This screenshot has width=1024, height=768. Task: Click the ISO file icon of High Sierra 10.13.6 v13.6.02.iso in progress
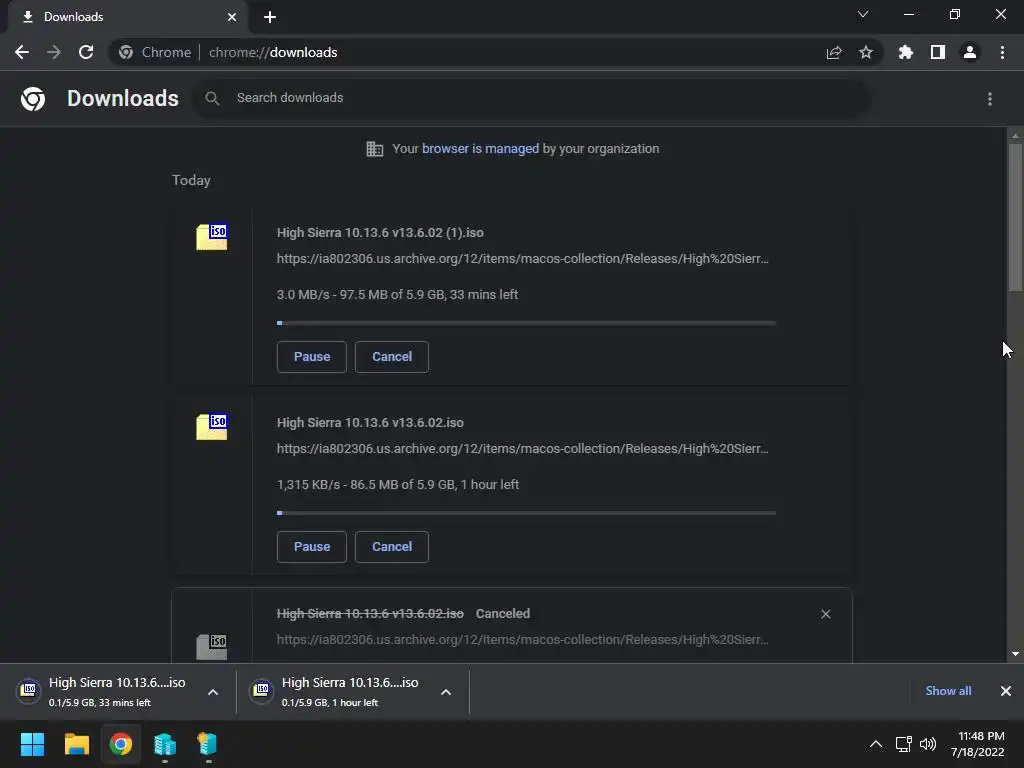pyautogui.click(x=212, y=427)
